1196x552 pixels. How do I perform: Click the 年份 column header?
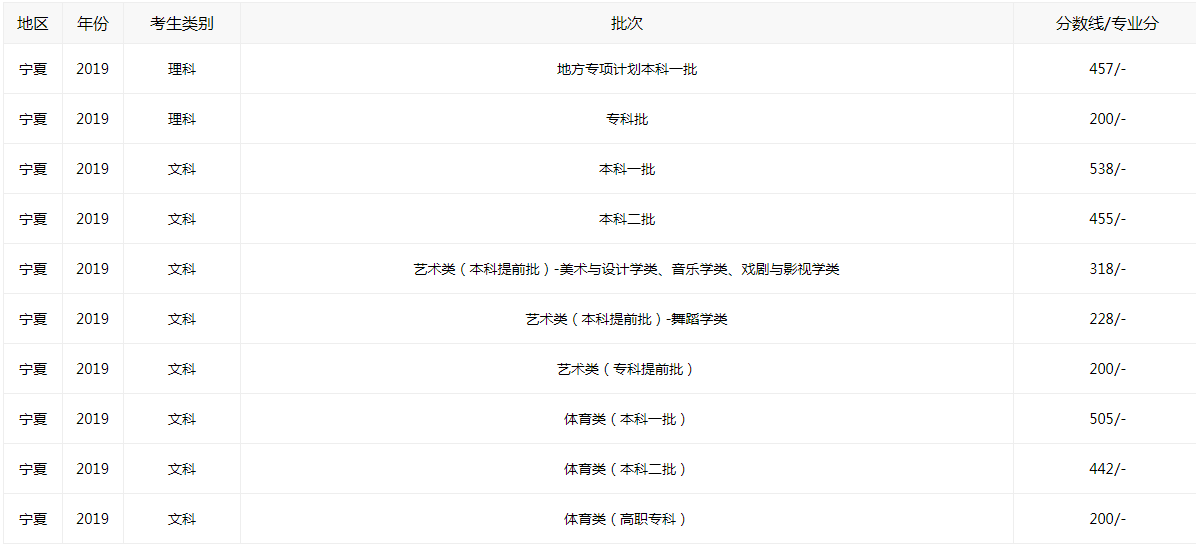click(x=92, y=24)
